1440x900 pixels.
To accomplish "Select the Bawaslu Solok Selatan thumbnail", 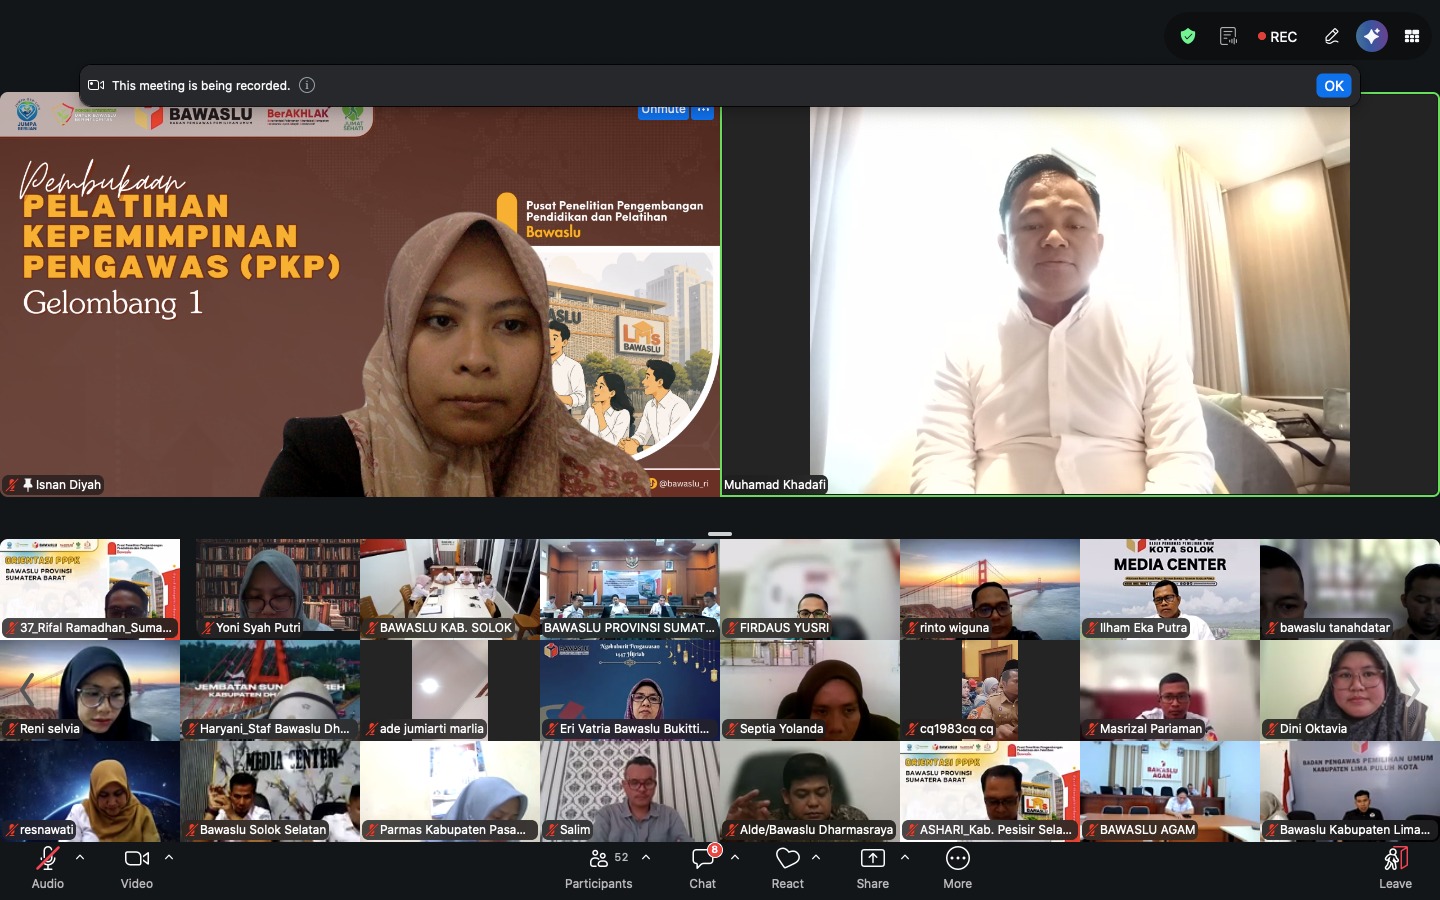I will tap(270, 791).
